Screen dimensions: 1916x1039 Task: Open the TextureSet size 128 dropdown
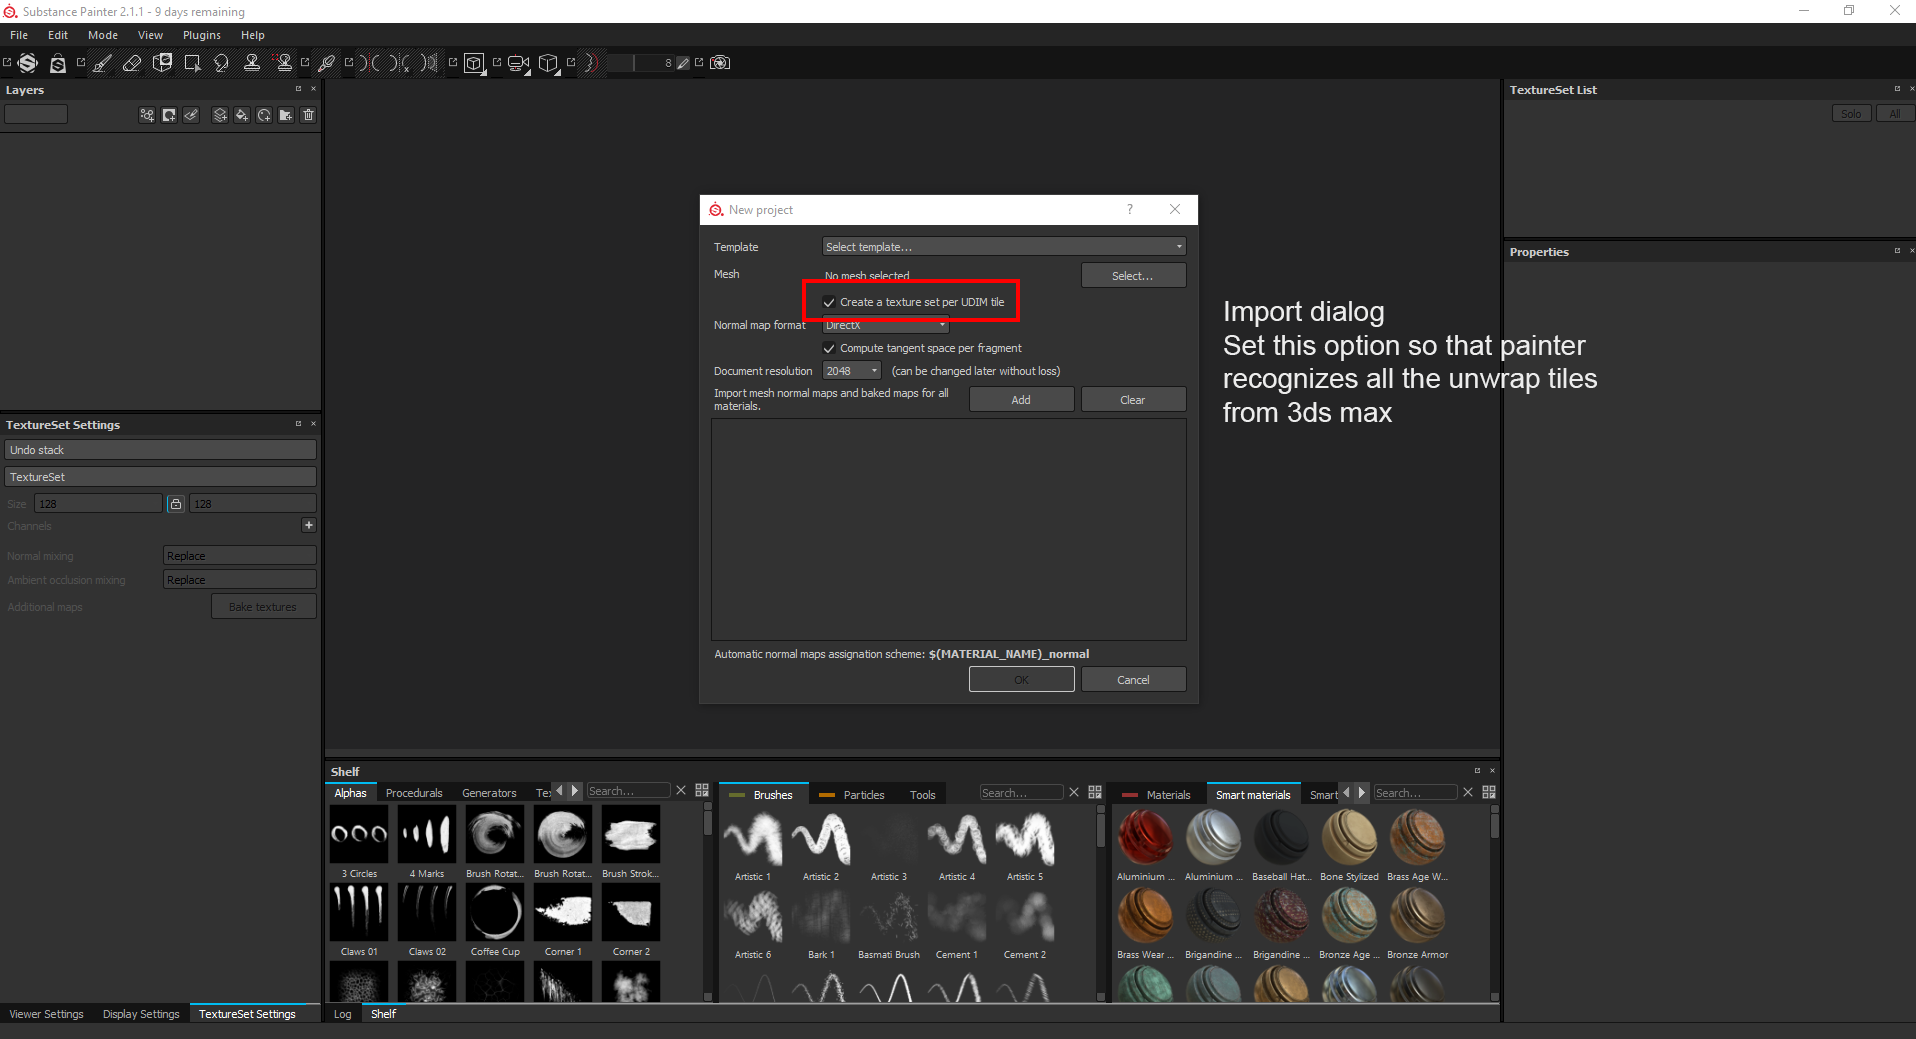tap(98, 504)
